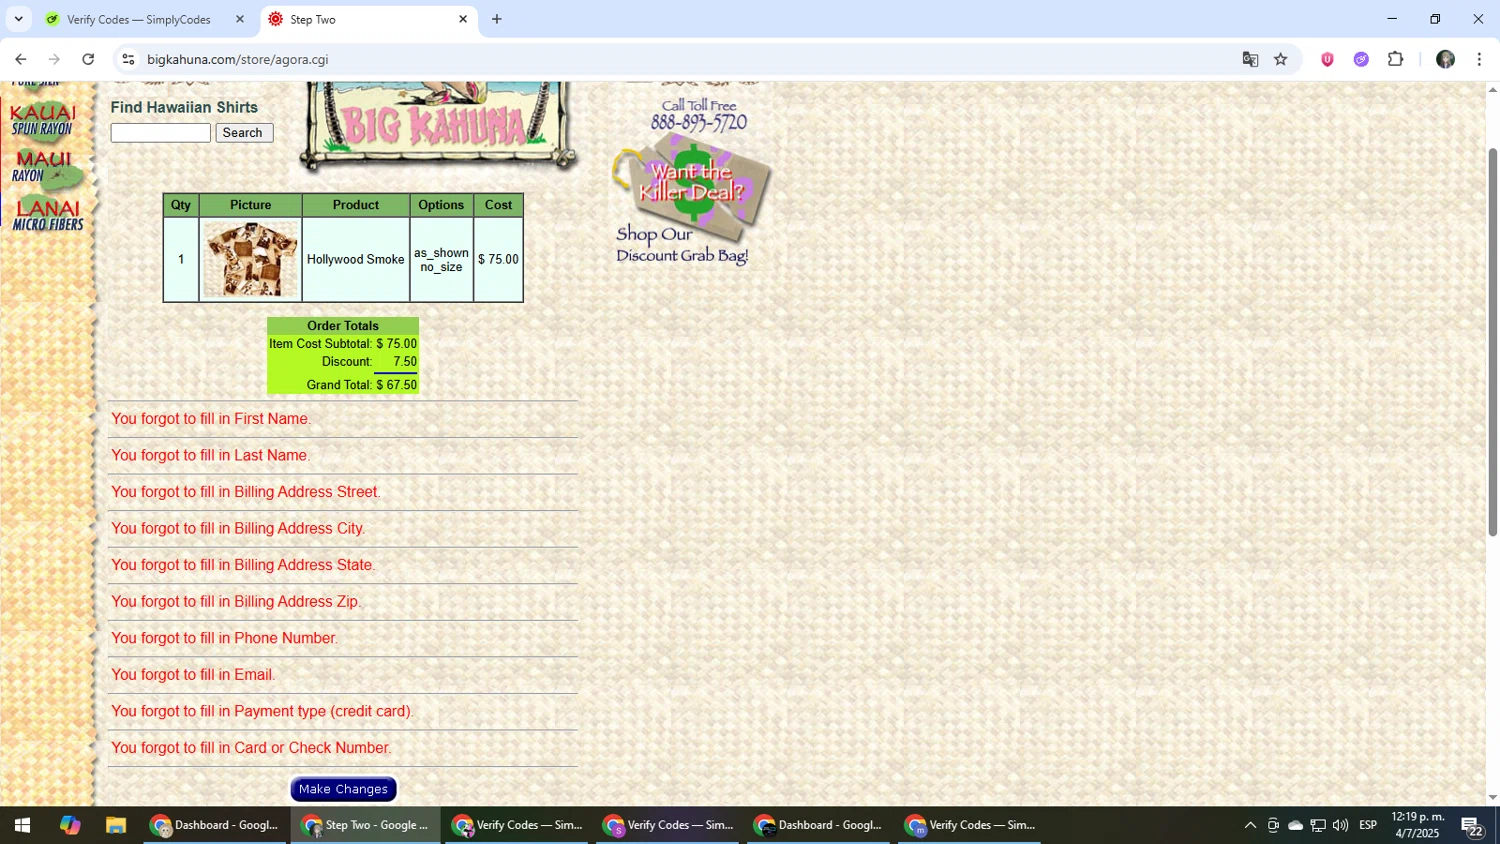The image size is (1500, 844).
Task: Open the notification center icon
Action: 1472,826
